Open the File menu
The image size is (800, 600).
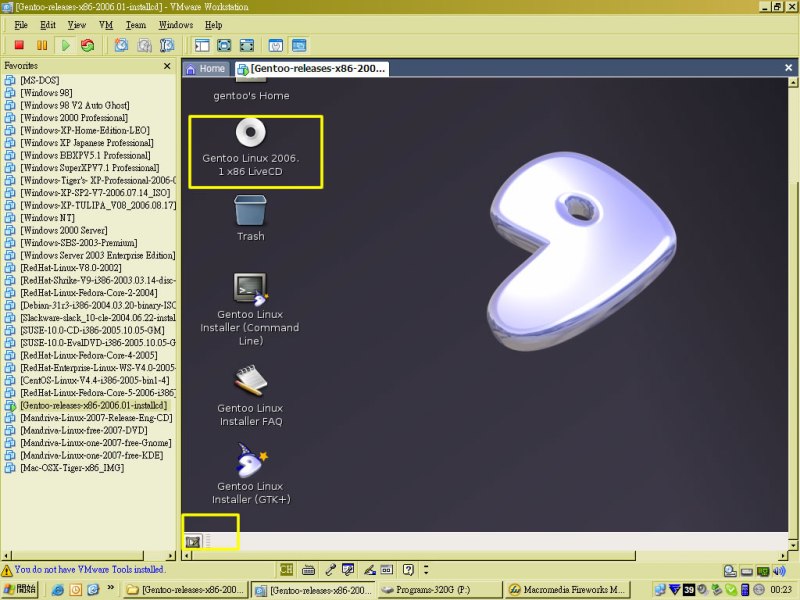21,25
